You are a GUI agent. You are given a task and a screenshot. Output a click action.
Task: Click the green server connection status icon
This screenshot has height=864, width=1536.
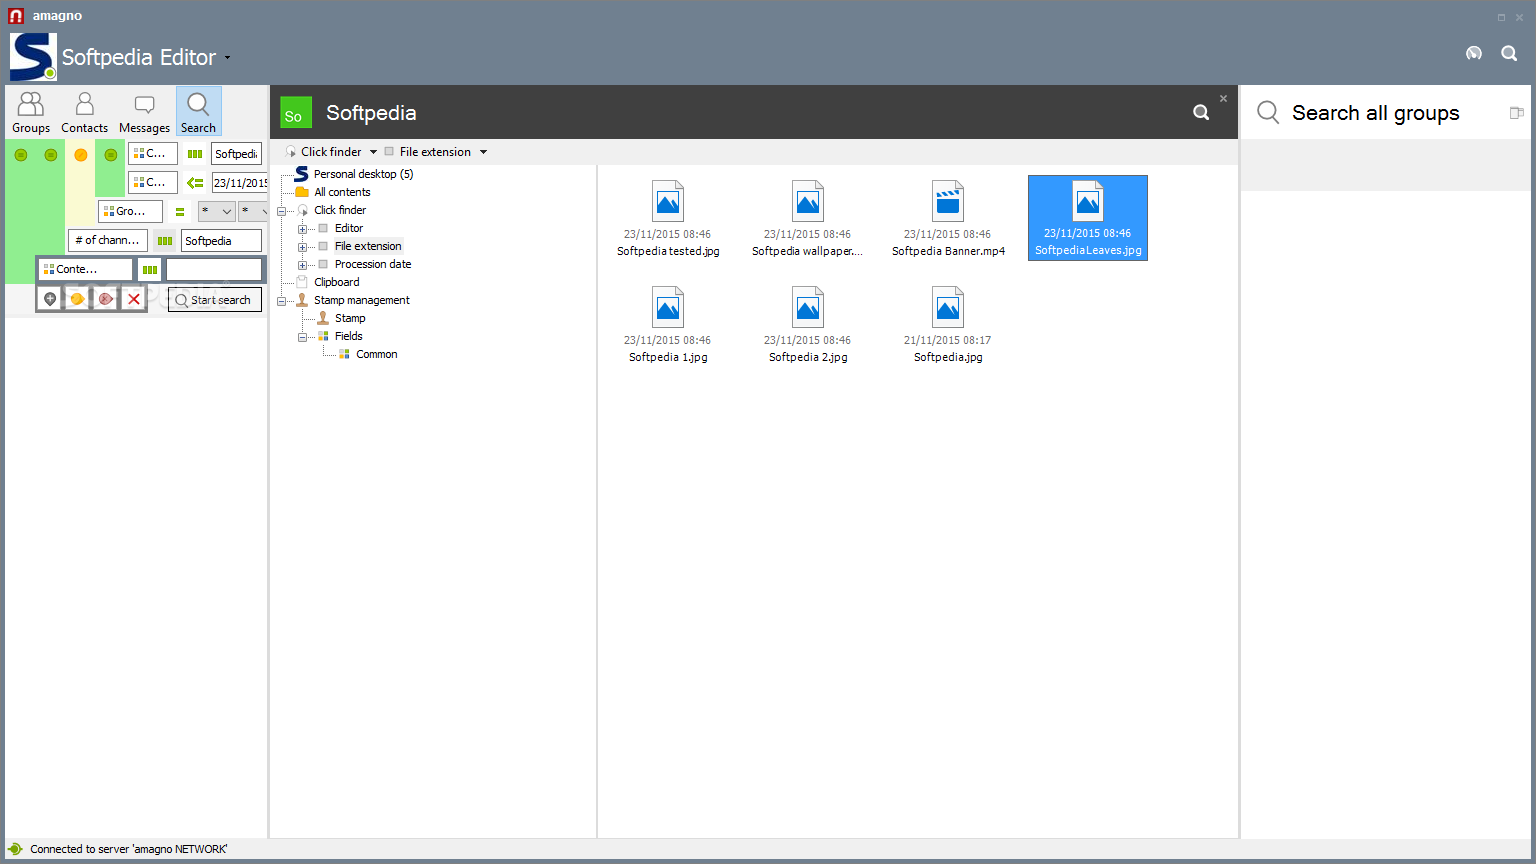15,849
